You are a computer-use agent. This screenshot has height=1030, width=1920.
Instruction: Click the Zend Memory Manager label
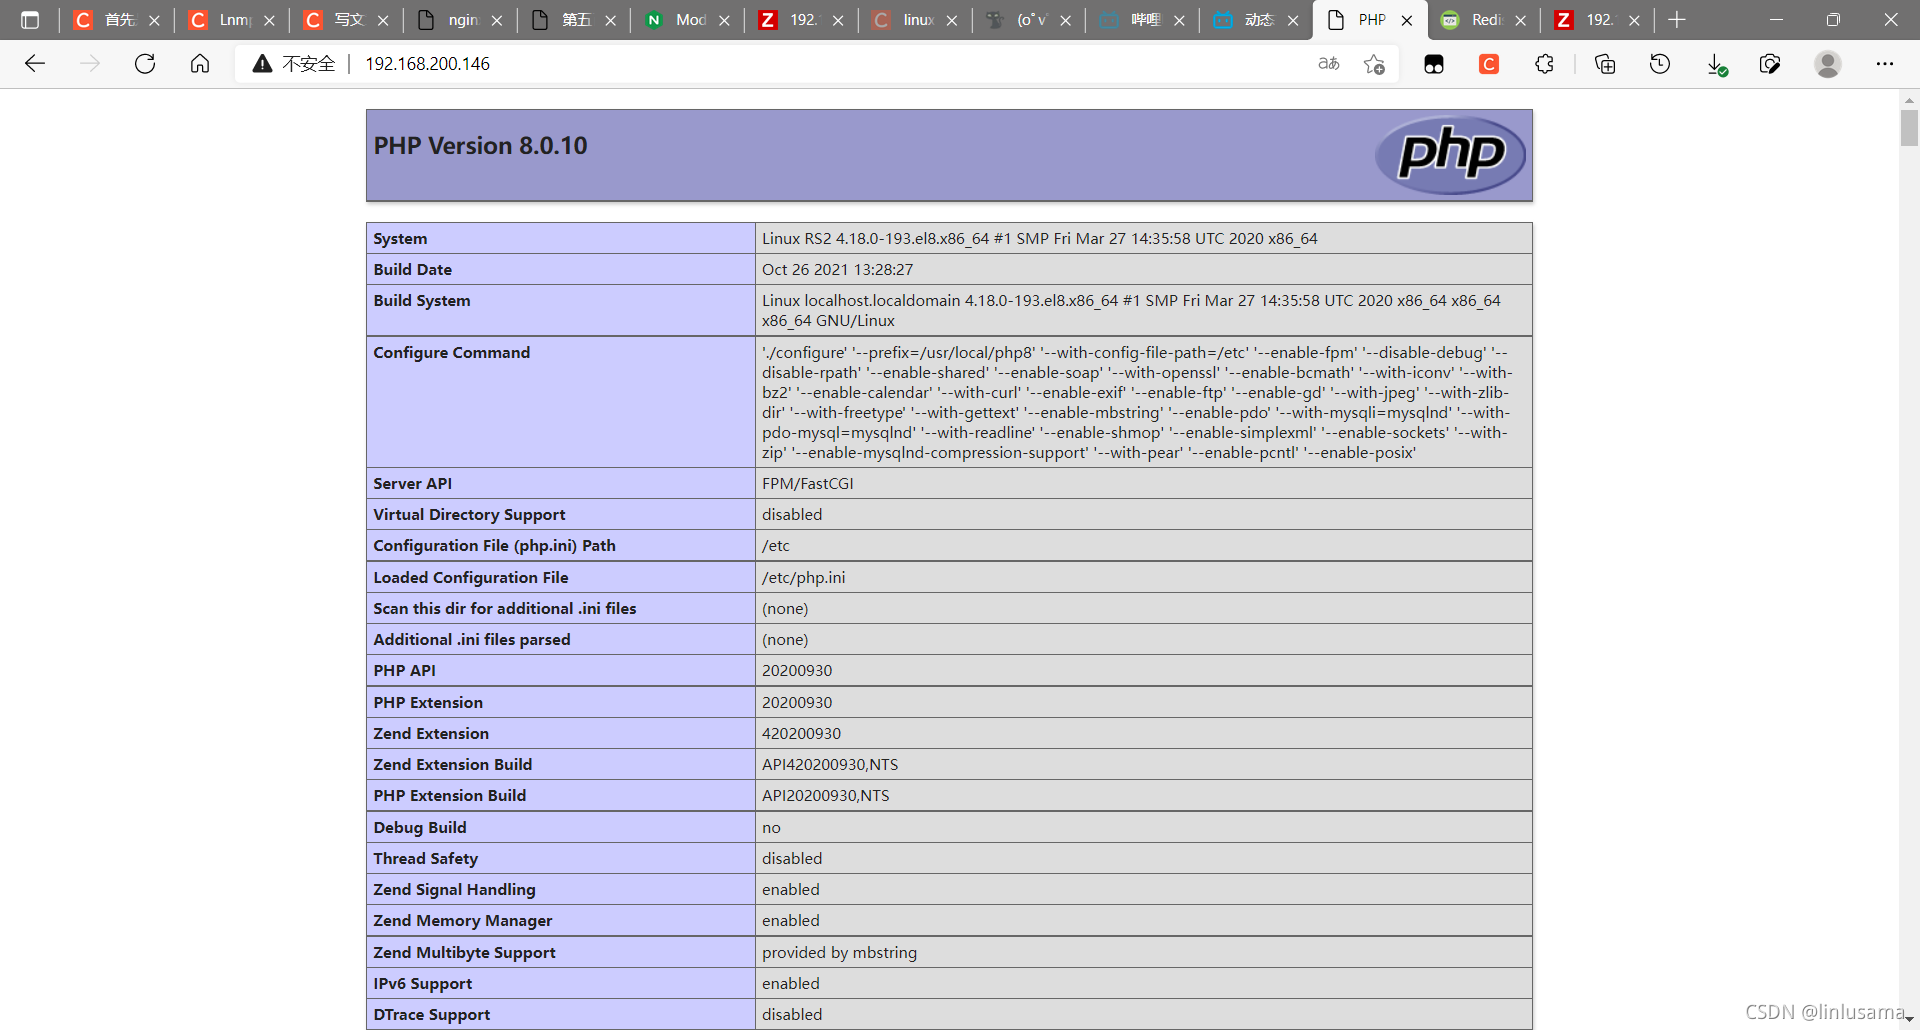tap(462, 921)
